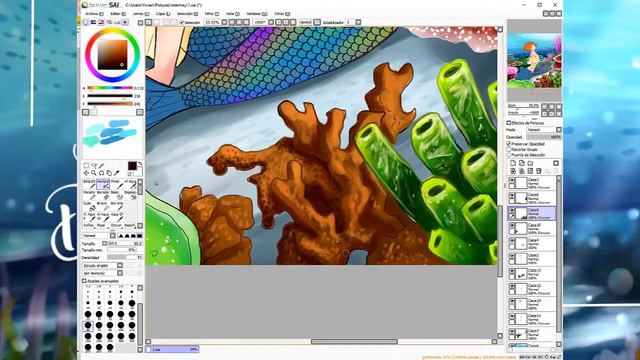Show the color mixer panel icon
640x360 pixels.
[x=109, y=22]
